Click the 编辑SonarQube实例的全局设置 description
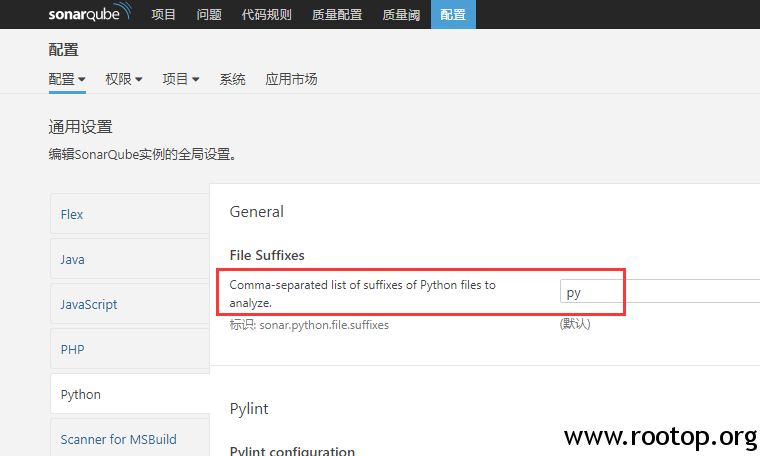 point(142,155)
